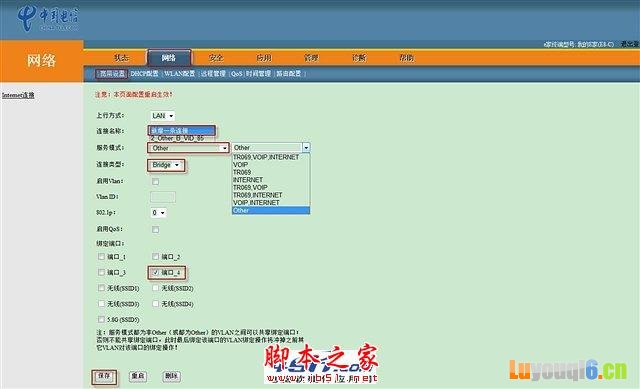This screenshot has height=389, width=640.
Task: Click the China Telecom logo
Action: tap(48, 18)
